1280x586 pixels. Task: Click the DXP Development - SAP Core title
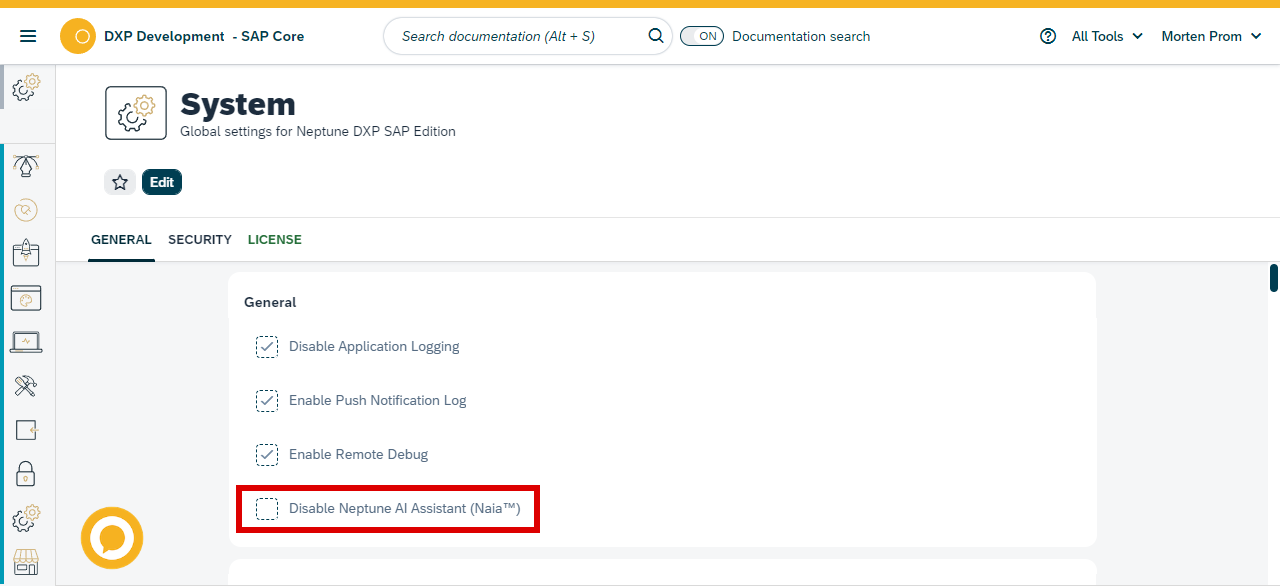[204, 36]
